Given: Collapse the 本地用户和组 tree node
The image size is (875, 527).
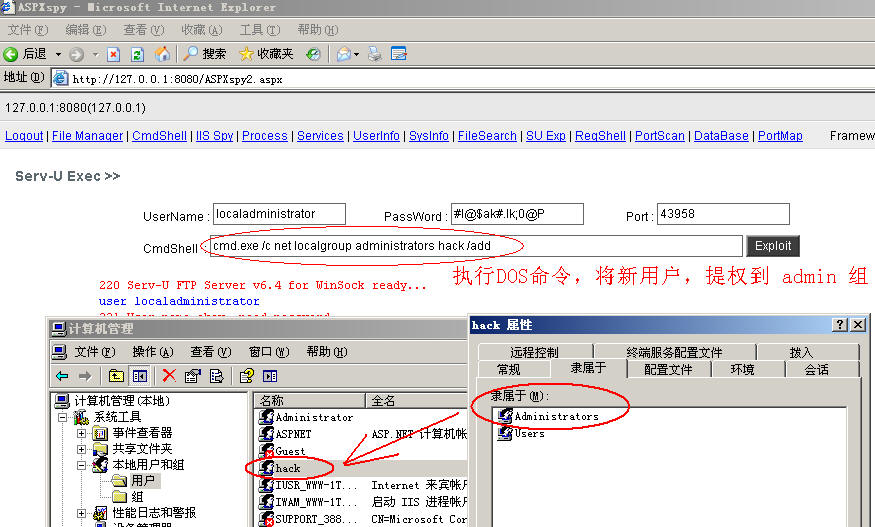Looking at the screenshot, I should pos(81,465).
